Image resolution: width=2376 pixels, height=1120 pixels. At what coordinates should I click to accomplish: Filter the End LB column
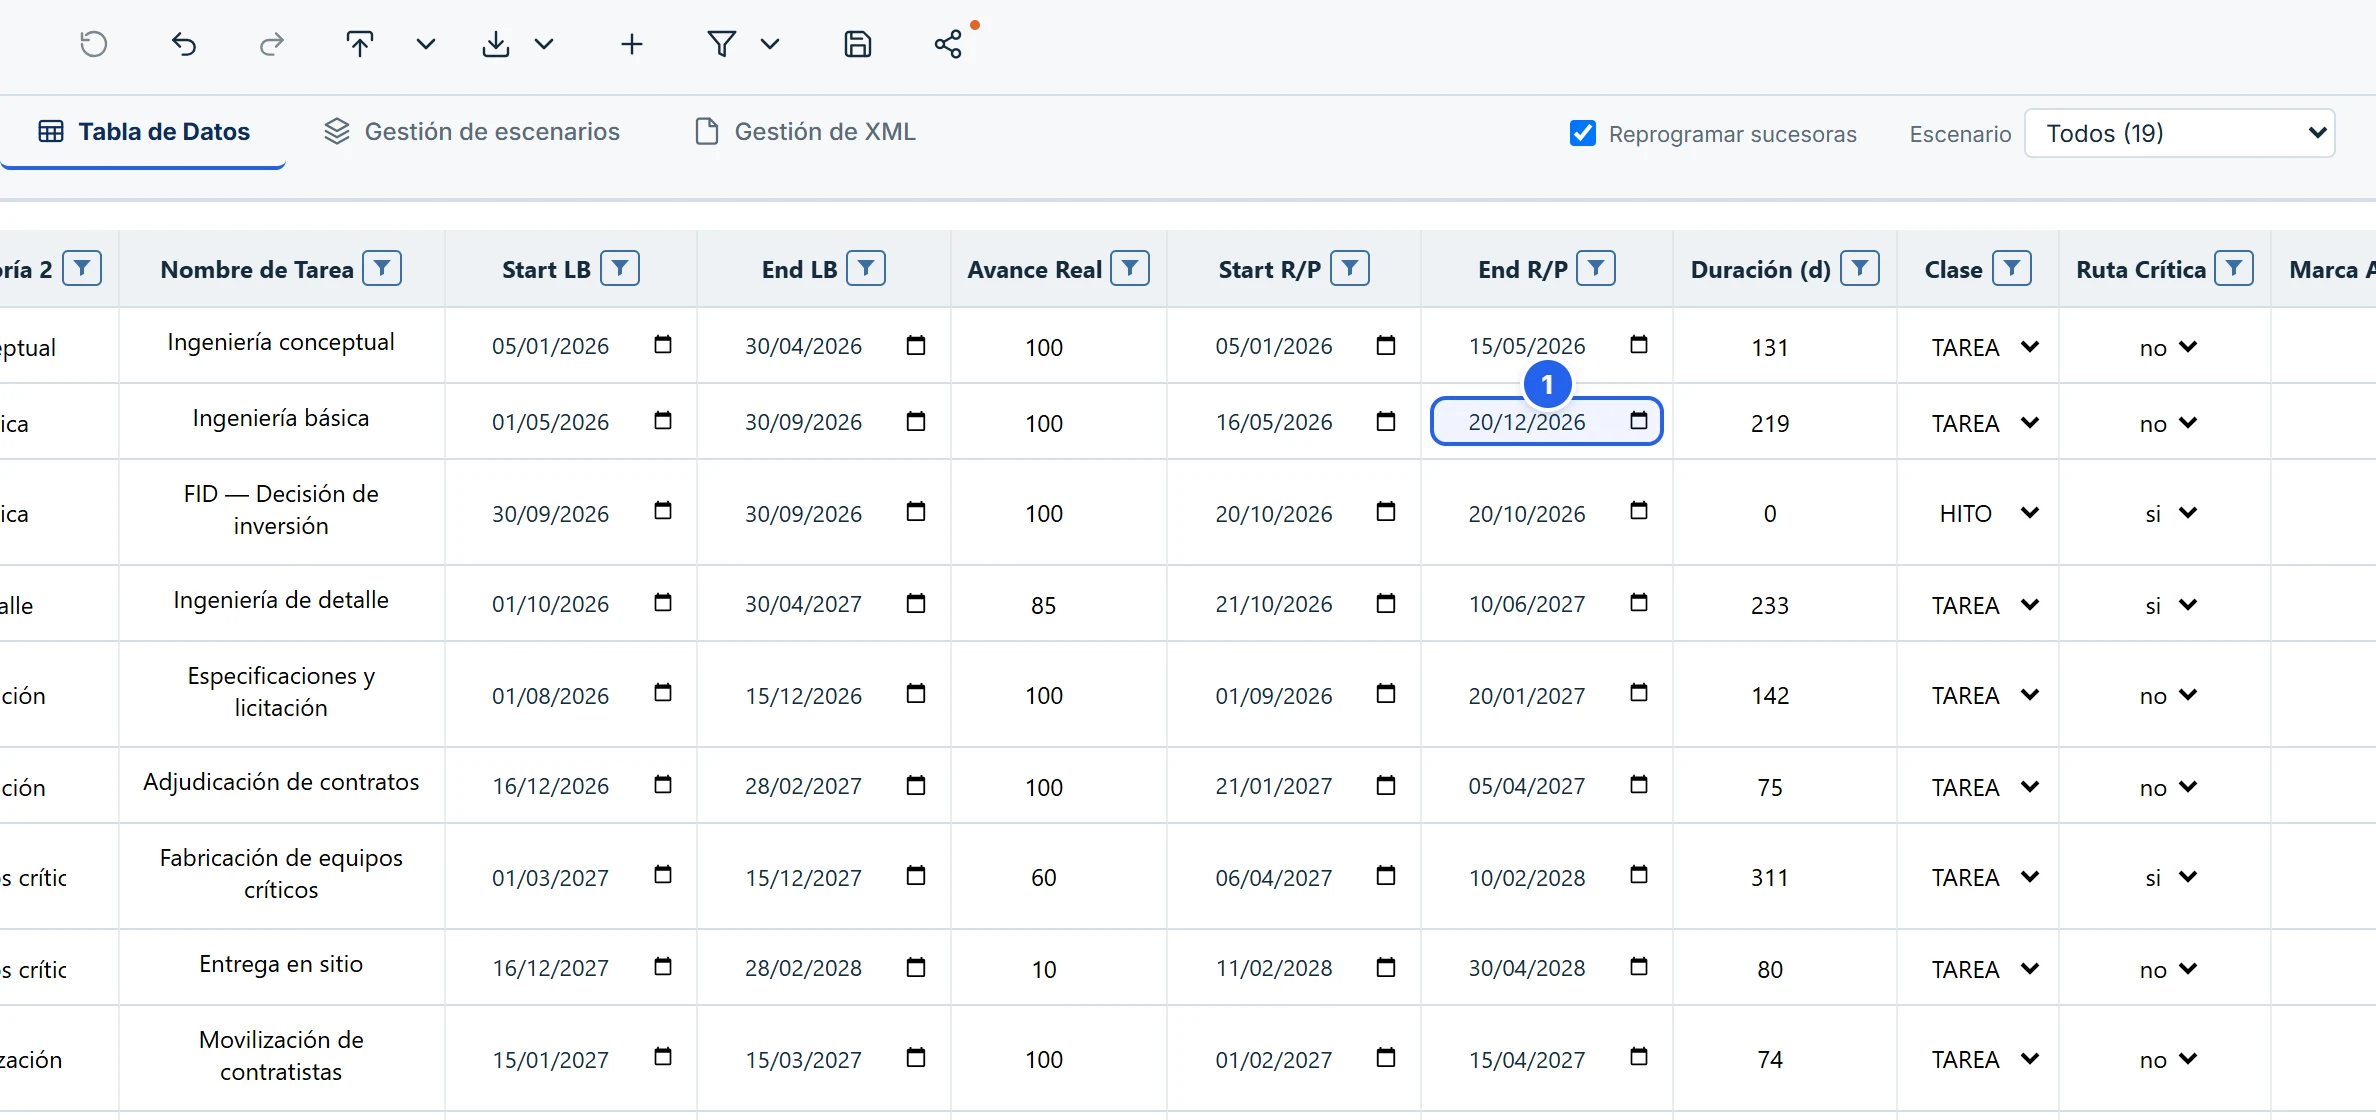(866, 268)
